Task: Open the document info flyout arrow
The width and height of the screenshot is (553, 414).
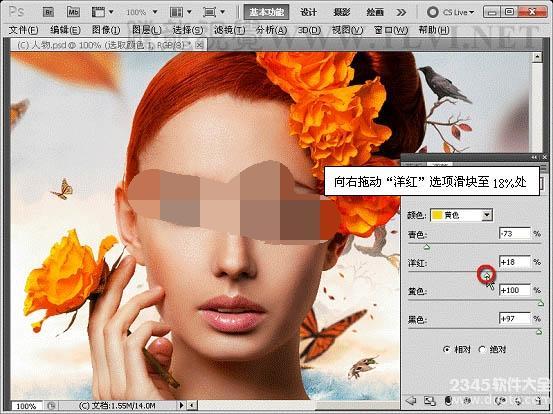Action: tap(181, 406)
